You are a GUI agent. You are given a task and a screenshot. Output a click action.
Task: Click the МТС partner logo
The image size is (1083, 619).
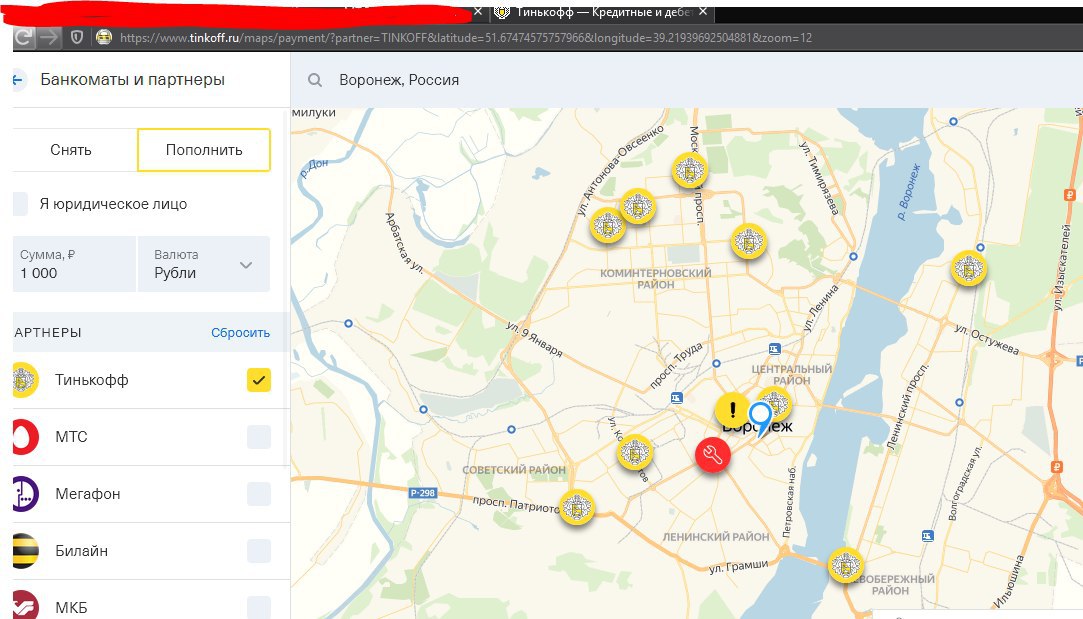[25, 437]
